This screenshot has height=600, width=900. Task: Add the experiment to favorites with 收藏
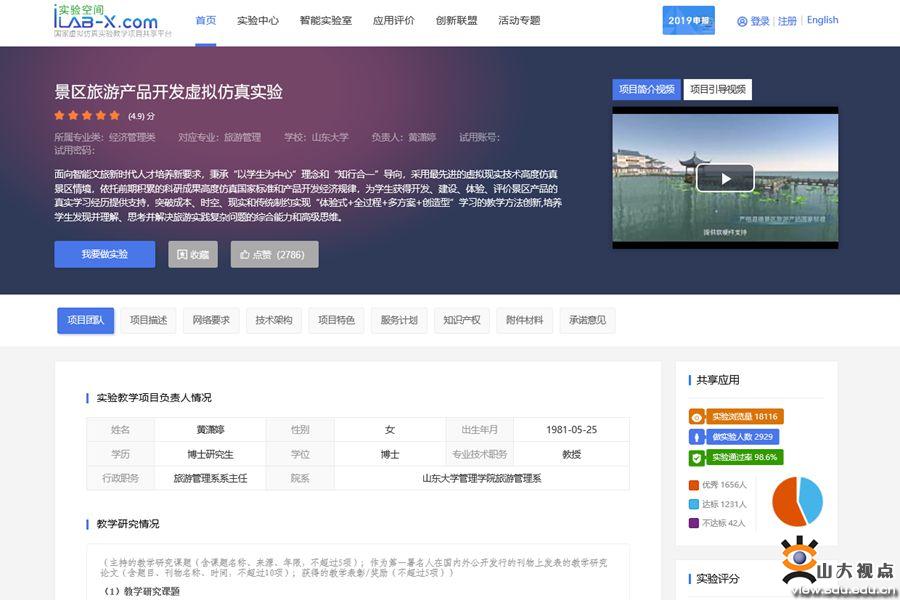[193, 254]
